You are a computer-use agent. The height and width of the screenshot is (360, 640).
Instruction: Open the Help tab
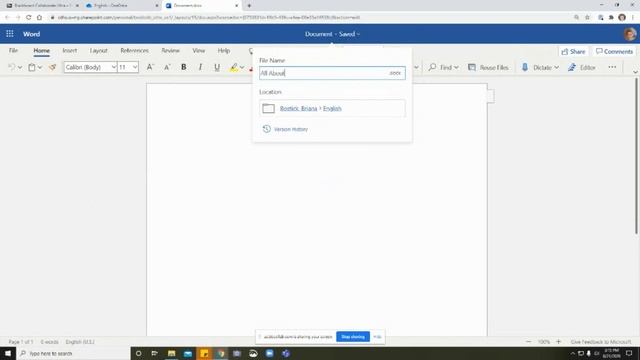pos(224,51)
